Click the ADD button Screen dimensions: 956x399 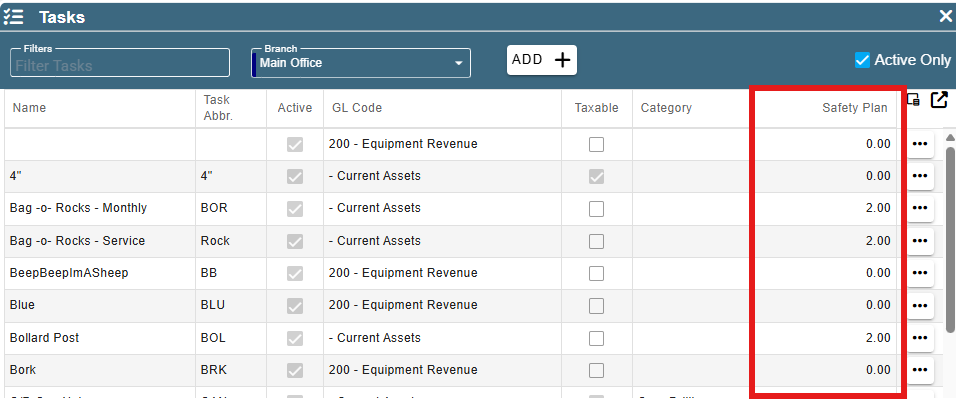coord(541,60)
